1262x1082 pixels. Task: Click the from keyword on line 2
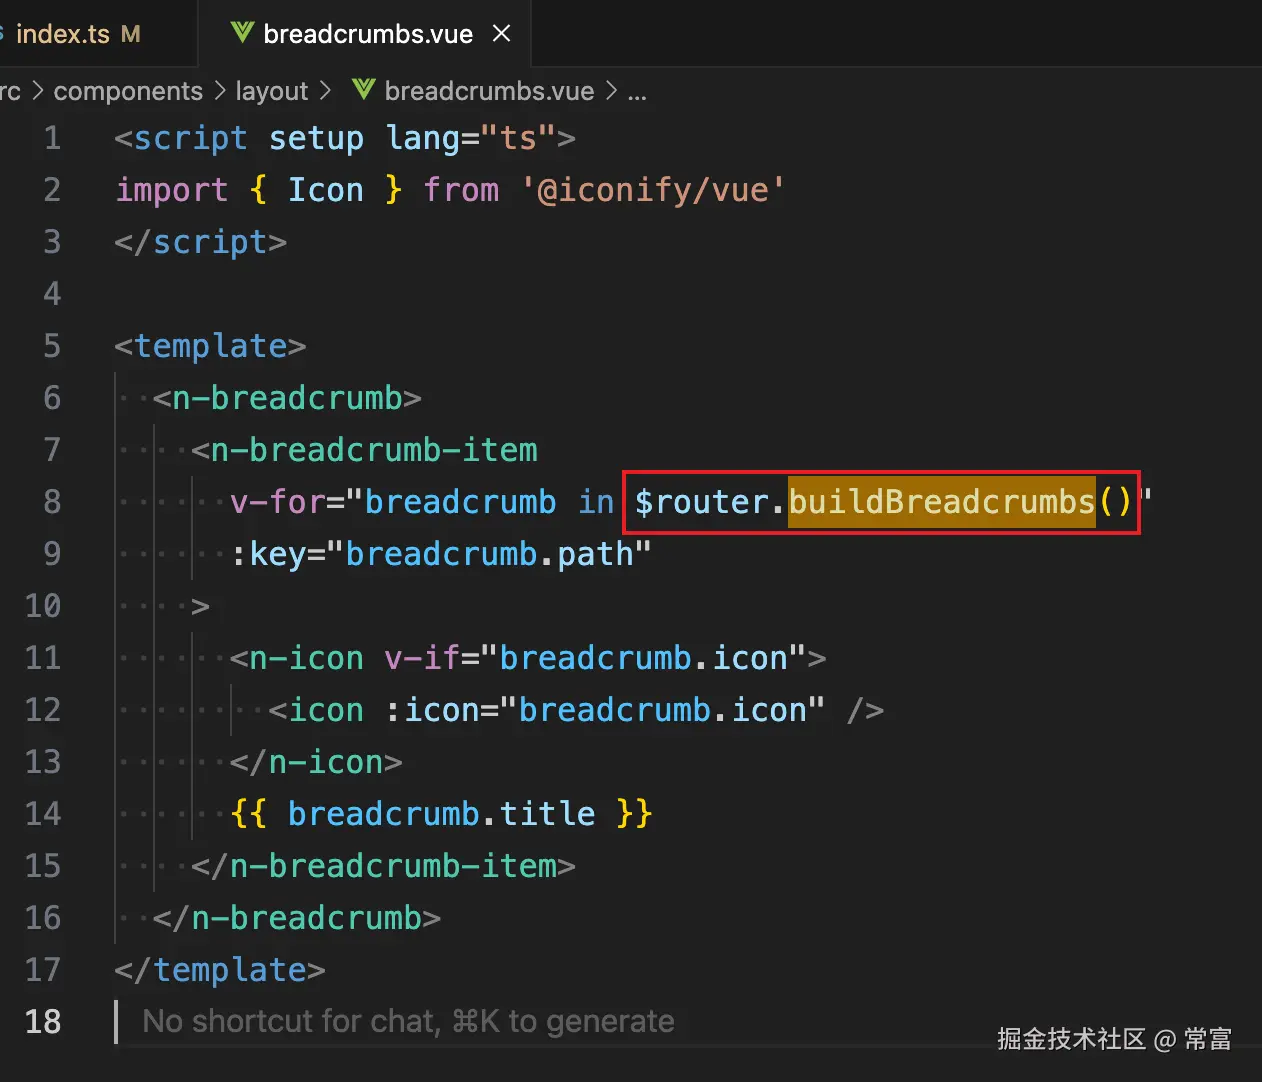click(x=461, y=190)
